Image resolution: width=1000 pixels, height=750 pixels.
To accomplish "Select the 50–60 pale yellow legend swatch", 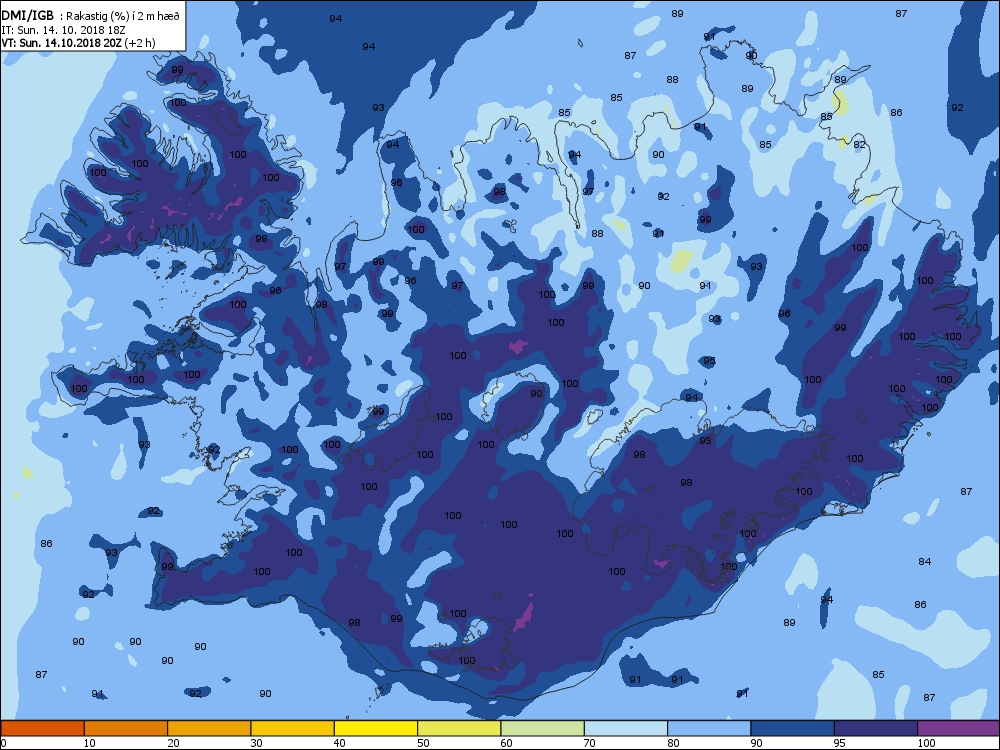I will point(459,728).
